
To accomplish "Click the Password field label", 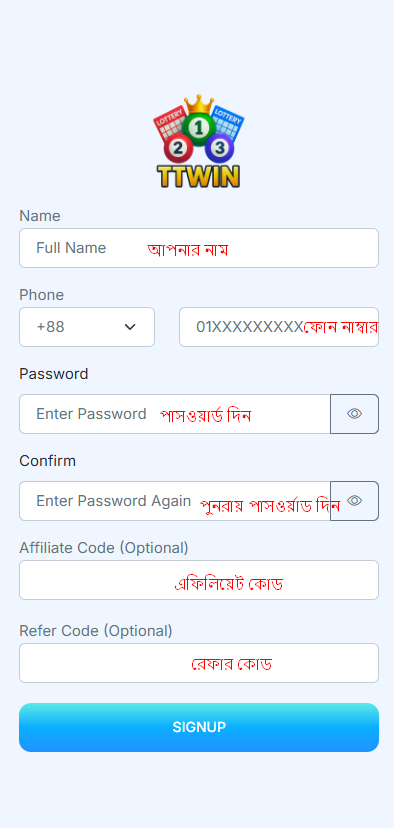I will click(54, 374).
